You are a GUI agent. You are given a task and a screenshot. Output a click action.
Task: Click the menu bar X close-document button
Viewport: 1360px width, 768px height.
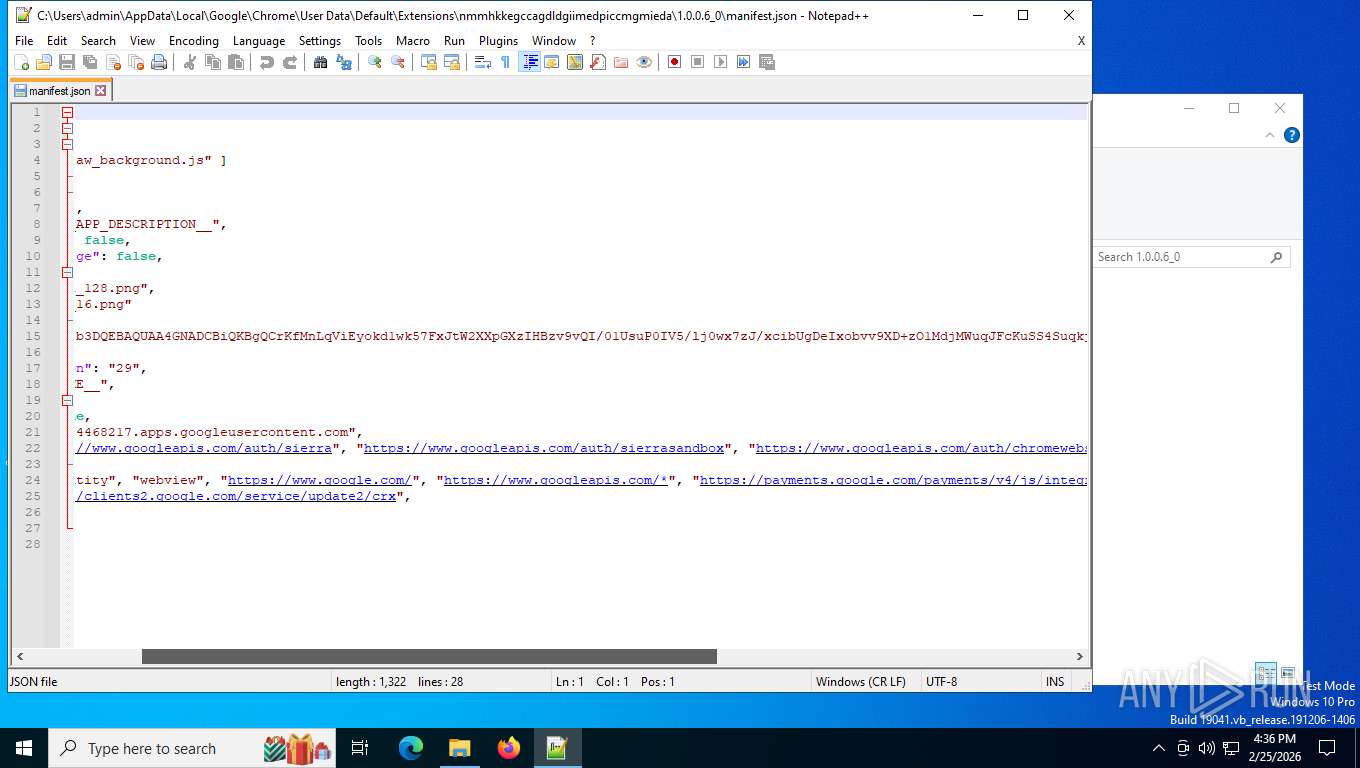point(1081,41)
